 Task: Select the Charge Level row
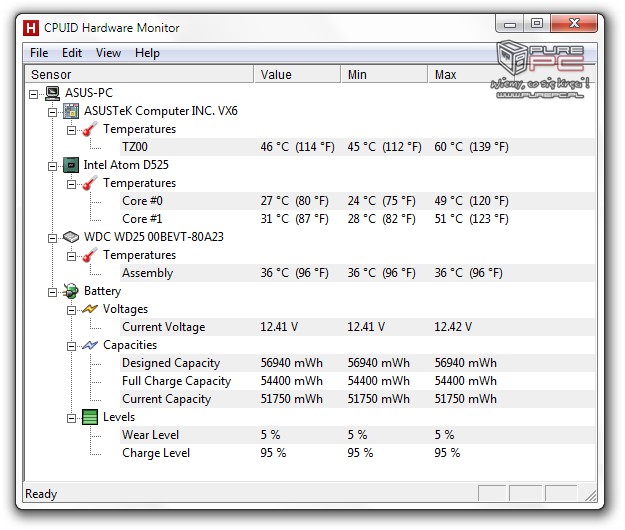click(x=358, y=453)
